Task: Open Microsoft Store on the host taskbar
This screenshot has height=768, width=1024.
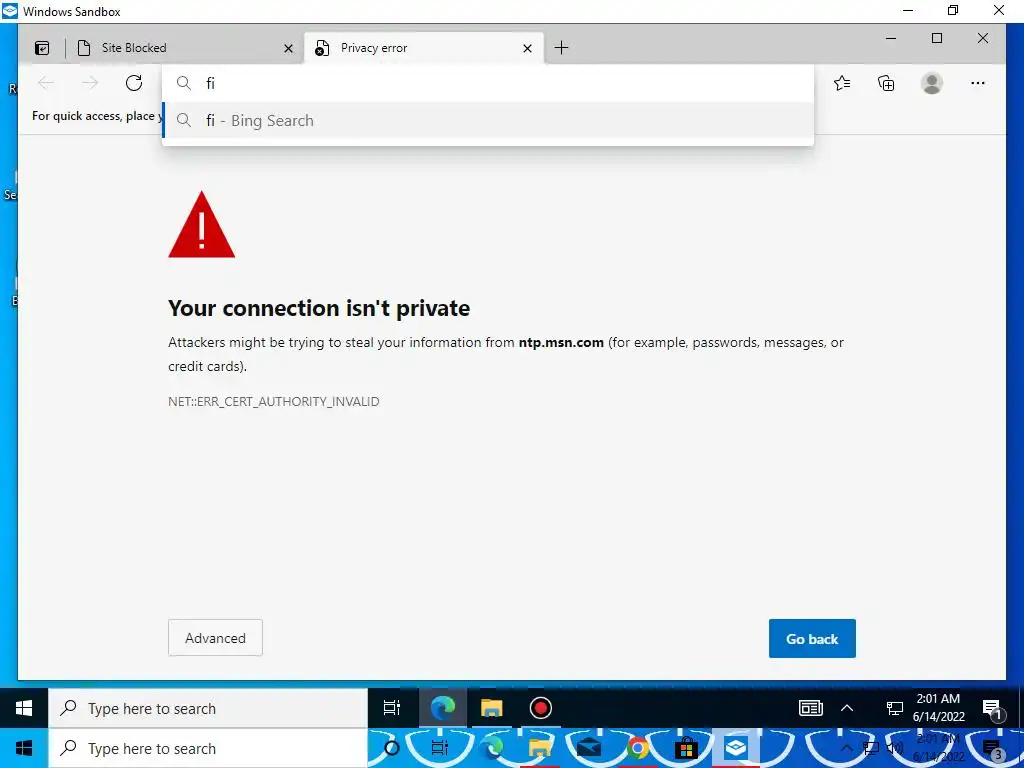Action: pos(686,748)
